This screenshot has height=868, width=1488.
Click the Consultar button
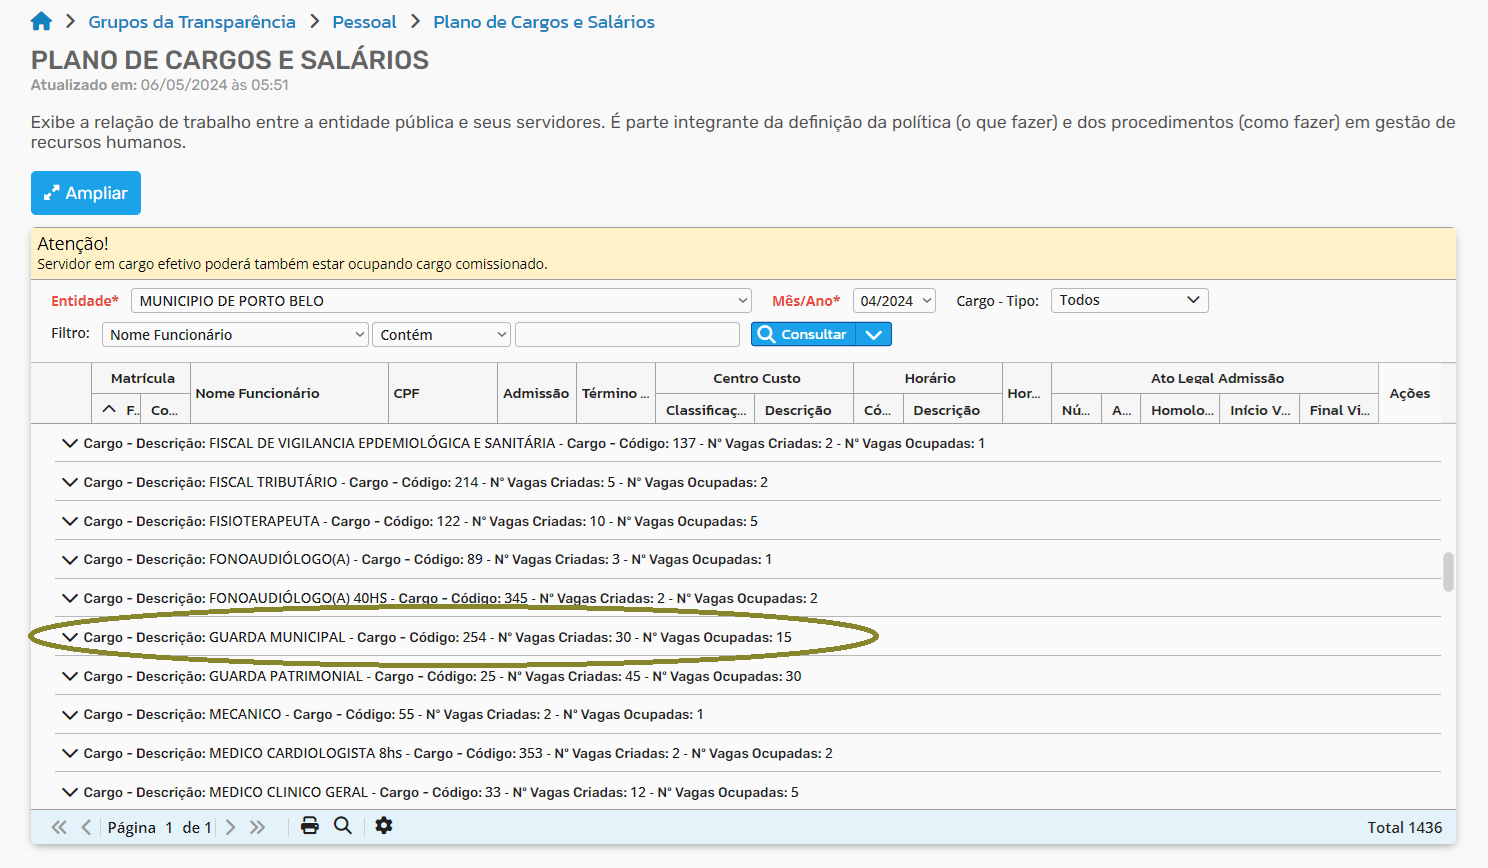pyautogui.click(x=803, y=335)
